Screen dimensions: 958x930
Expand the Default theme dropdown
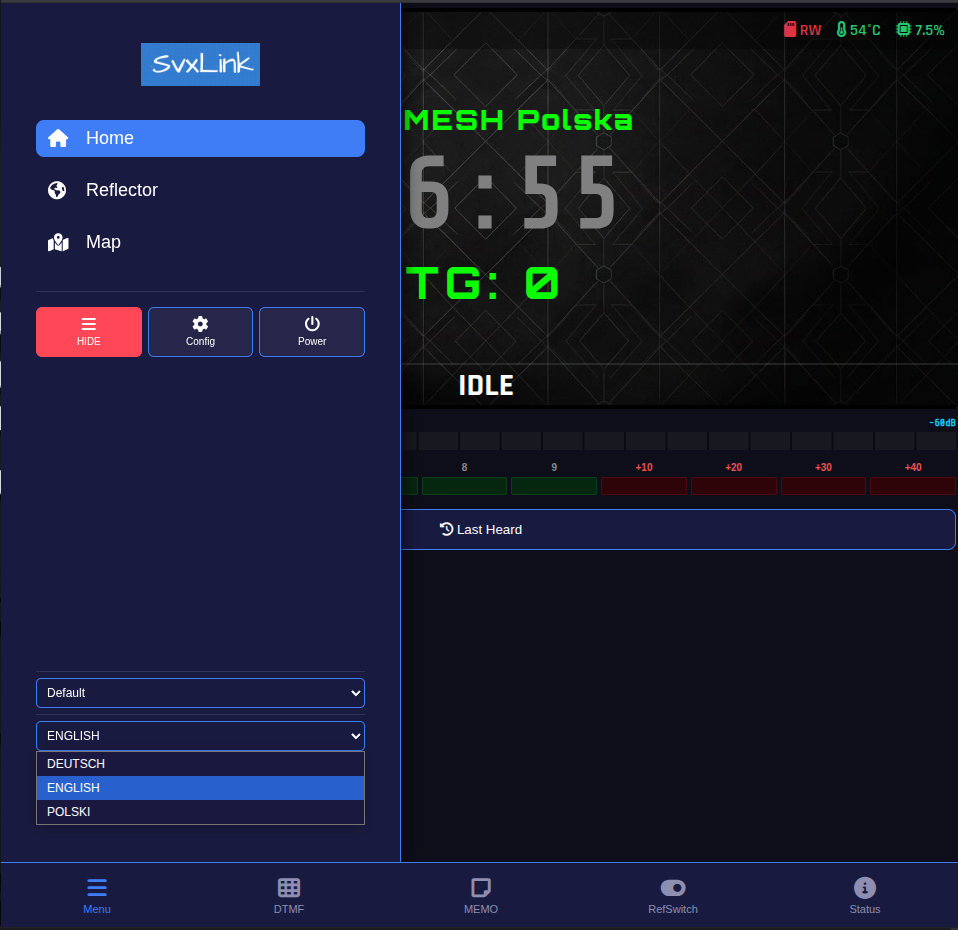click(200, 693)
